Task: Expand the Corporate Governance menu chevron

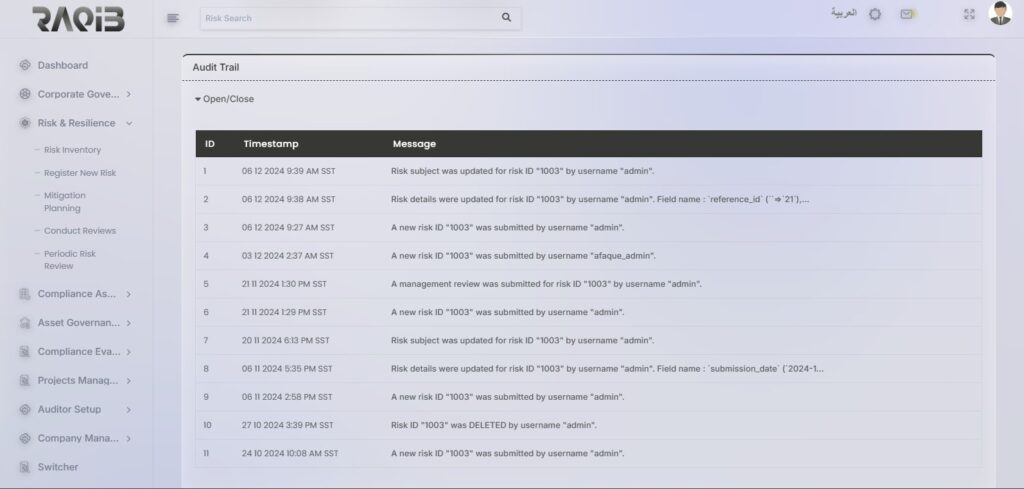Action: (129, 95)
